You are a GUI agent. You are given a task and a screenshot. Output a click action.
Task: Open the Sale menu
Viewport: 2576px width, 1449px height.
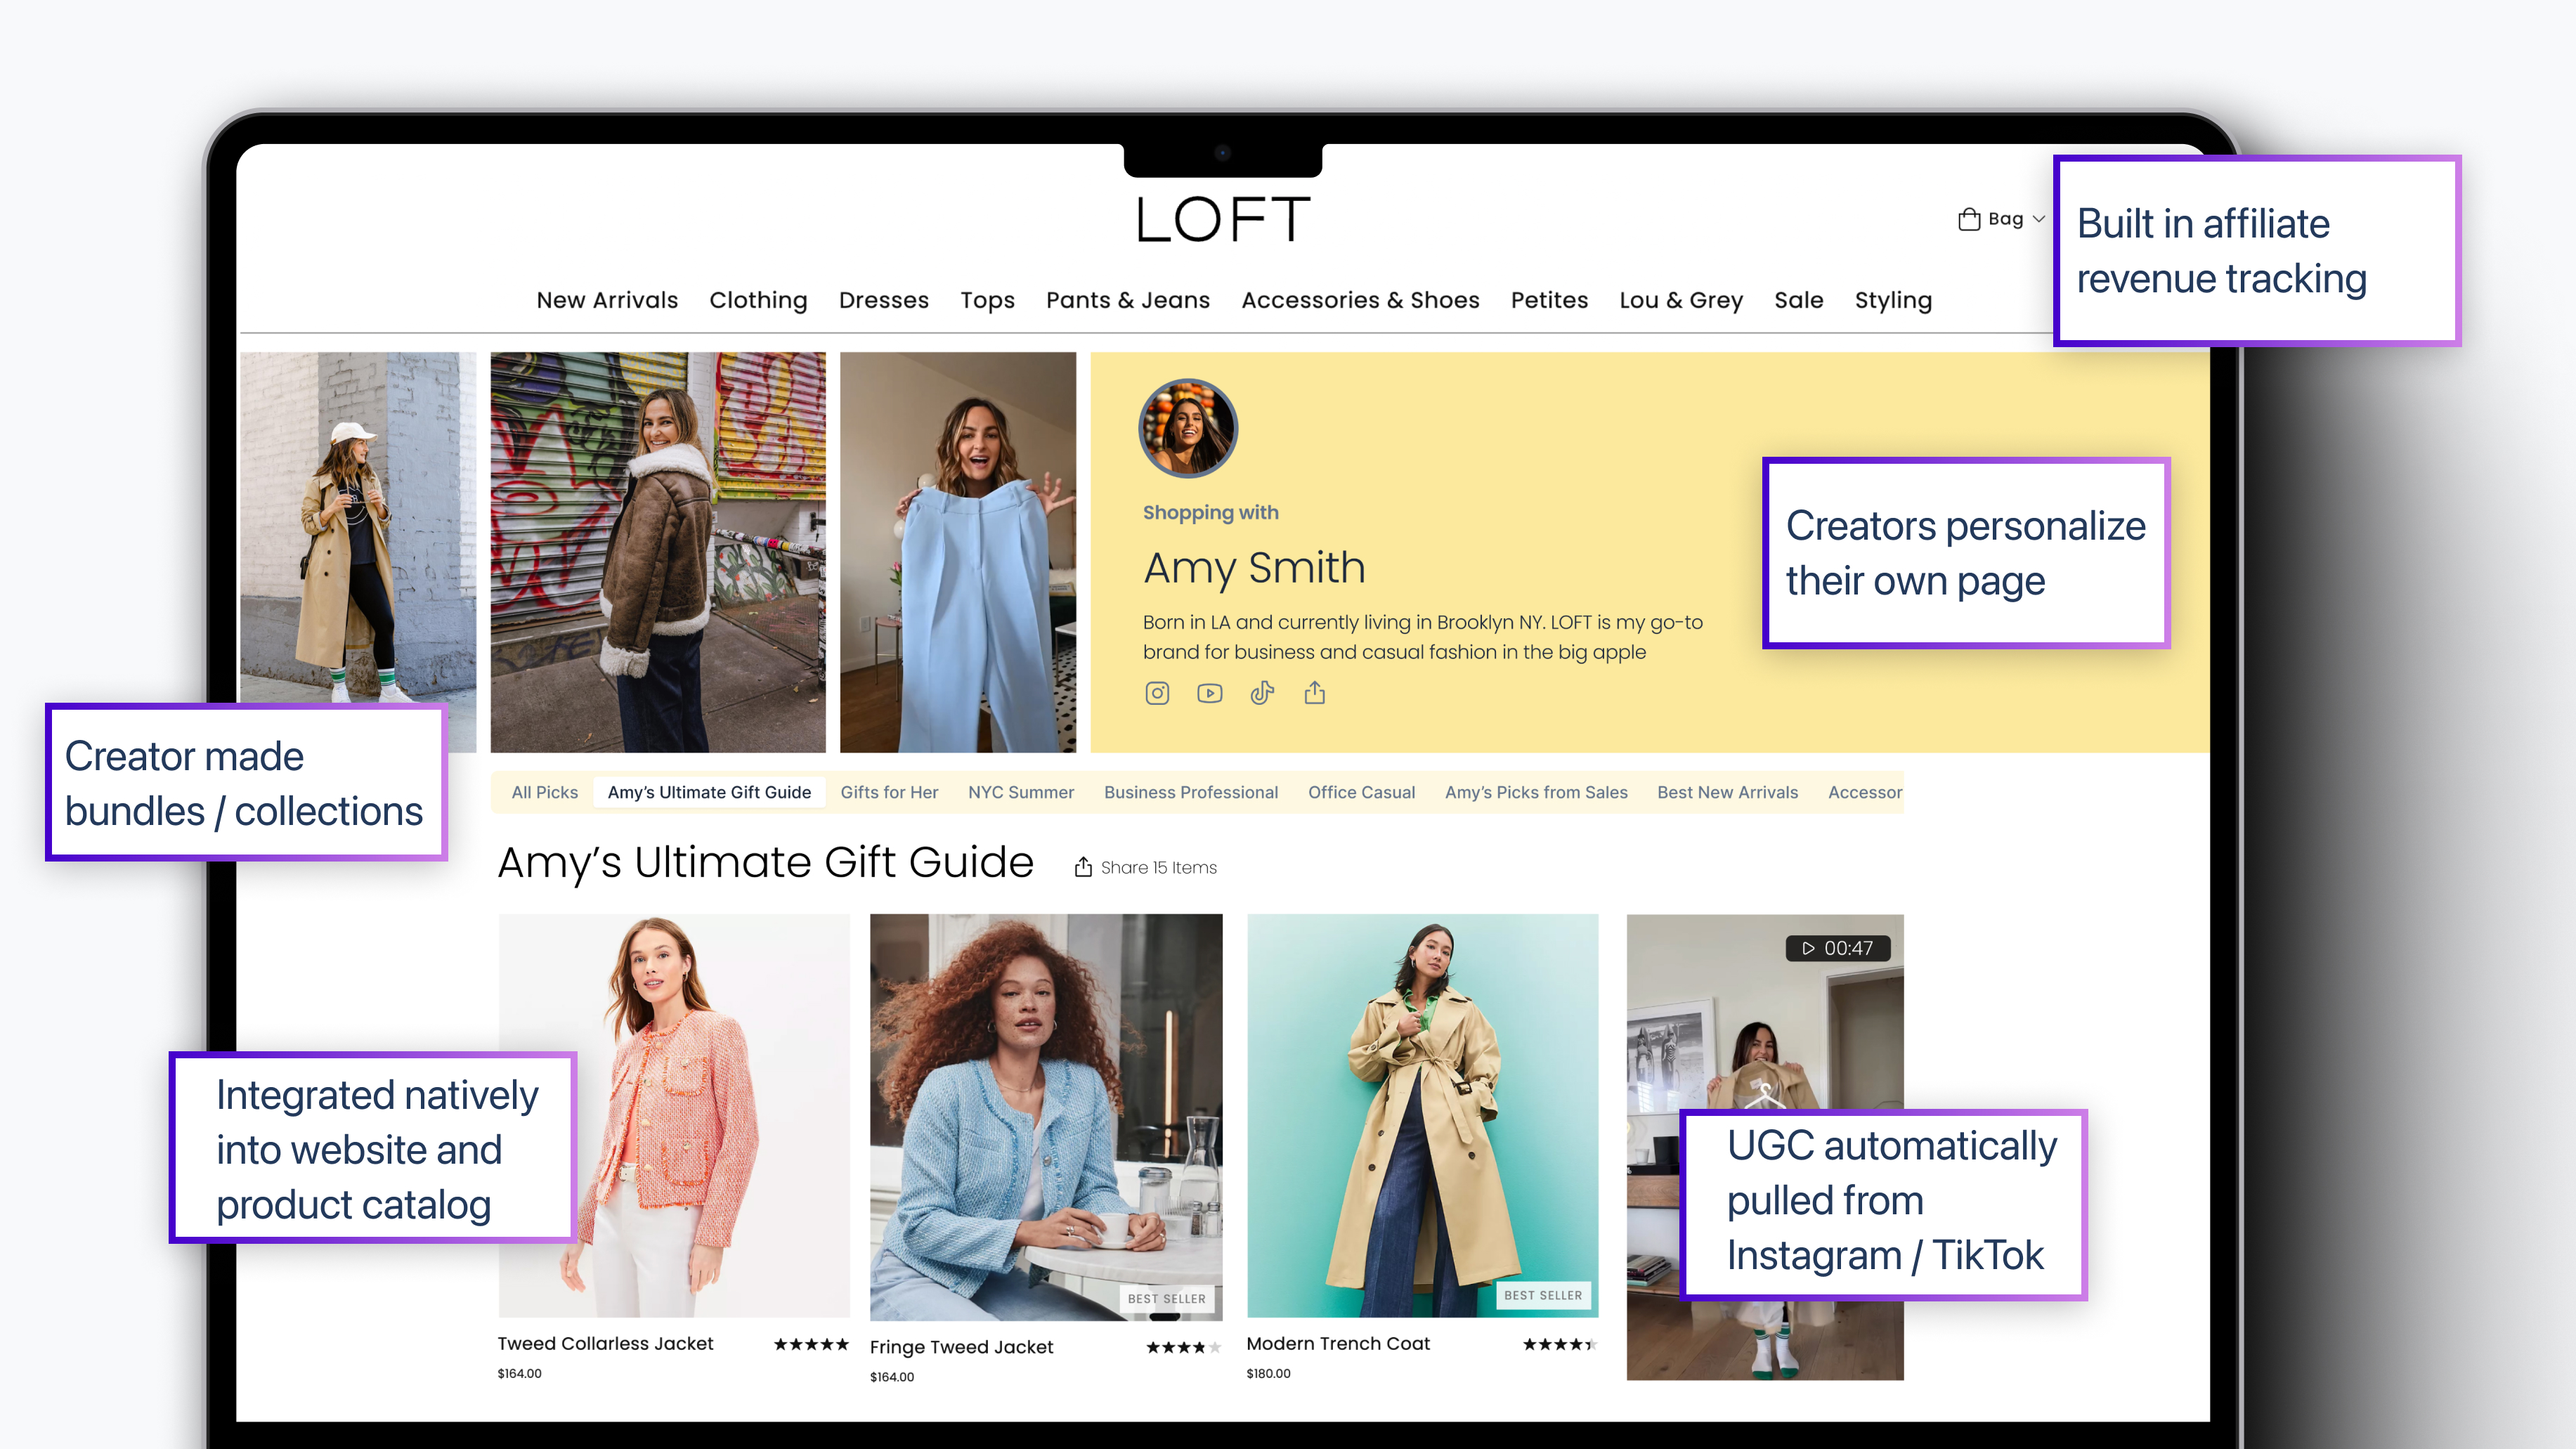click(x=1798, y=300)
